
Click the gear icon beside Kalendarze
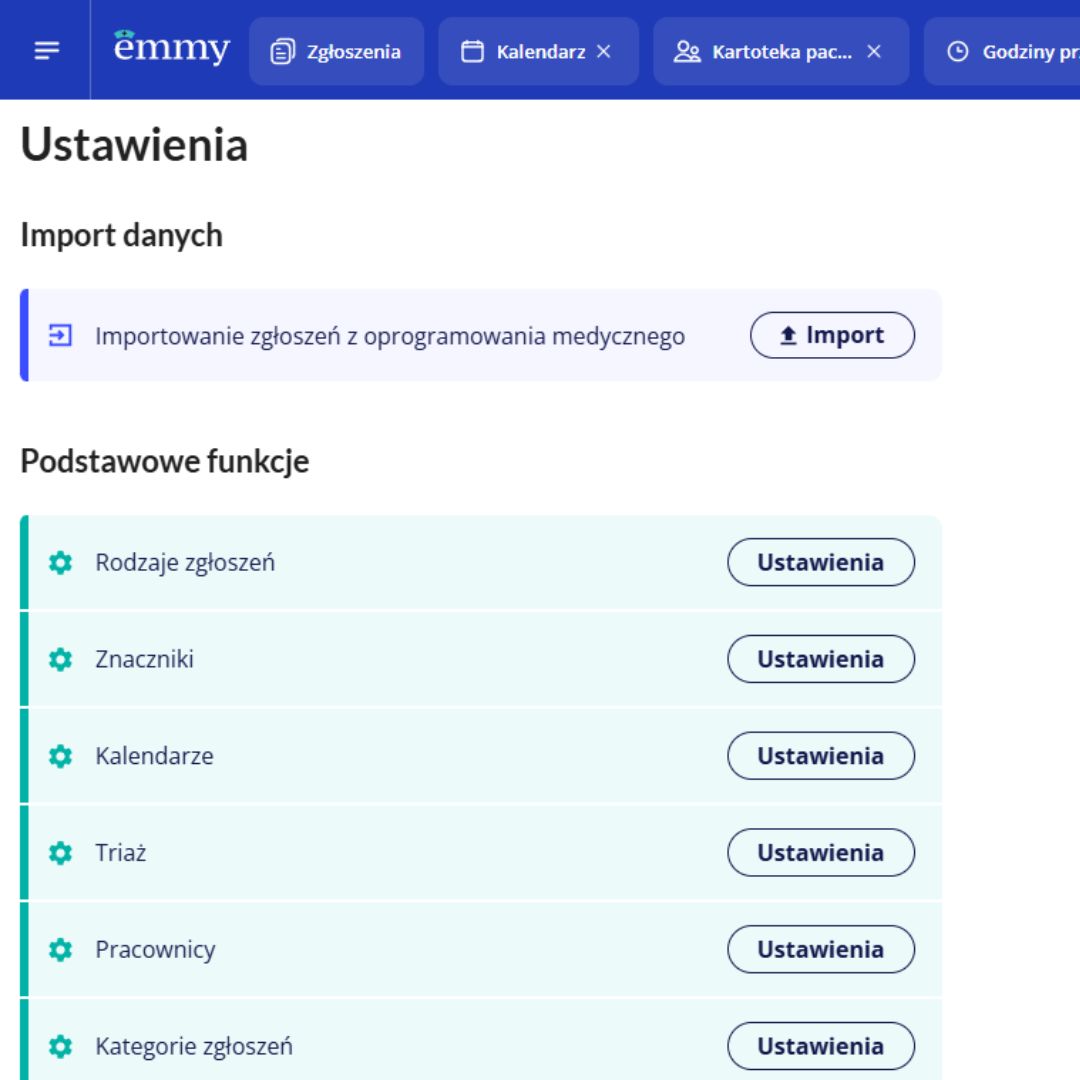[x=61, y=757]
